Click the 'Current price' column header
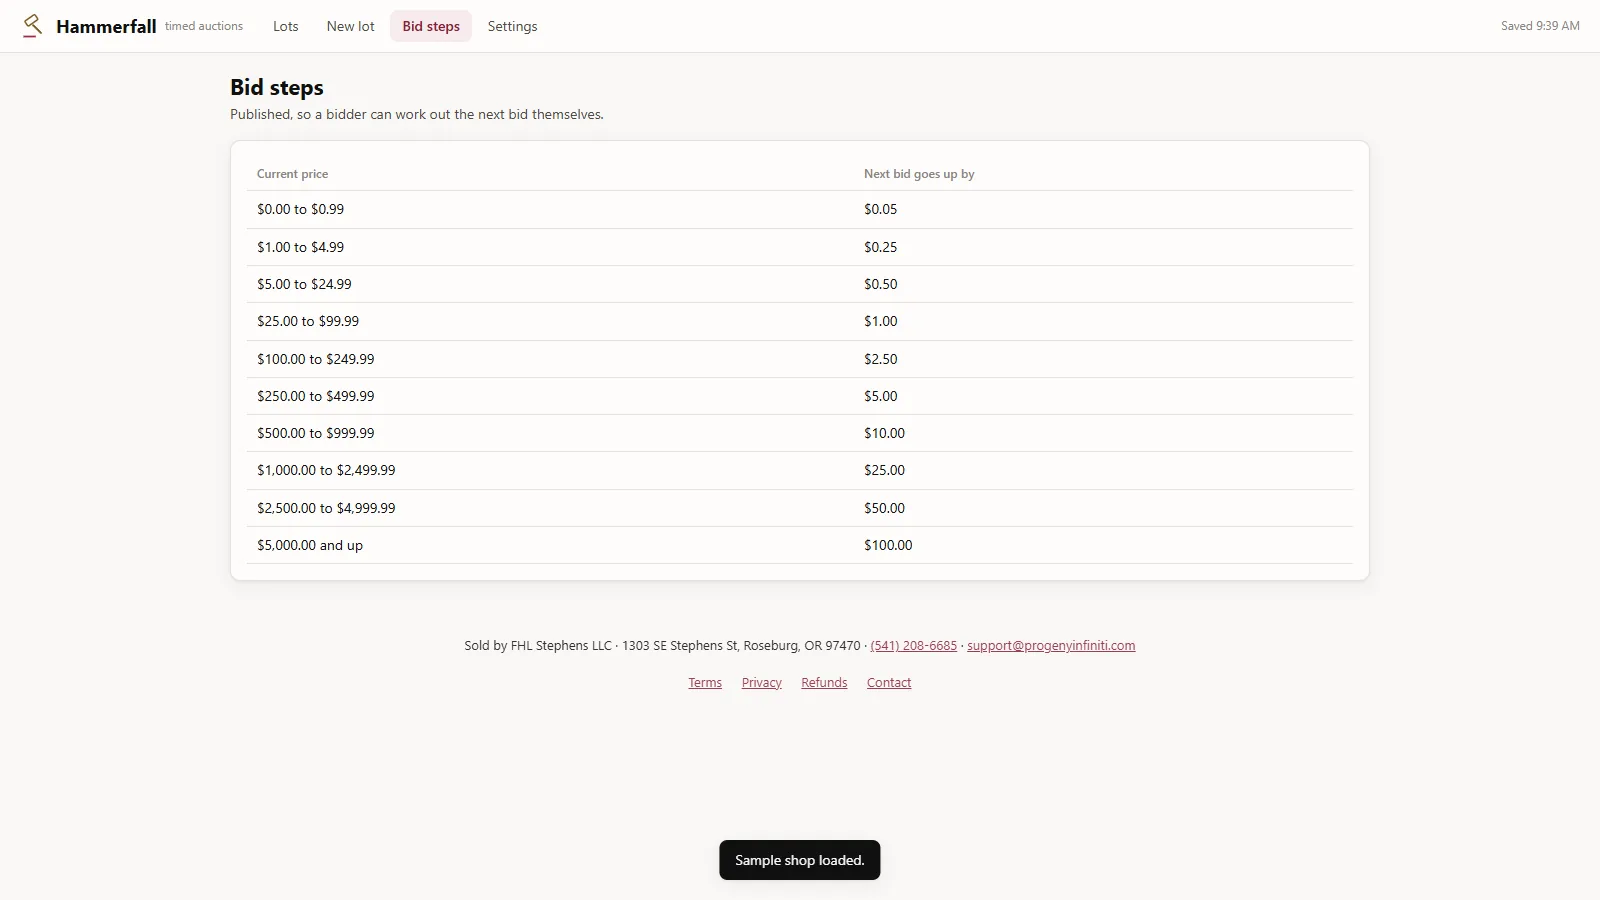Viewport: 1600px width, 900px height. coord(293,174)
